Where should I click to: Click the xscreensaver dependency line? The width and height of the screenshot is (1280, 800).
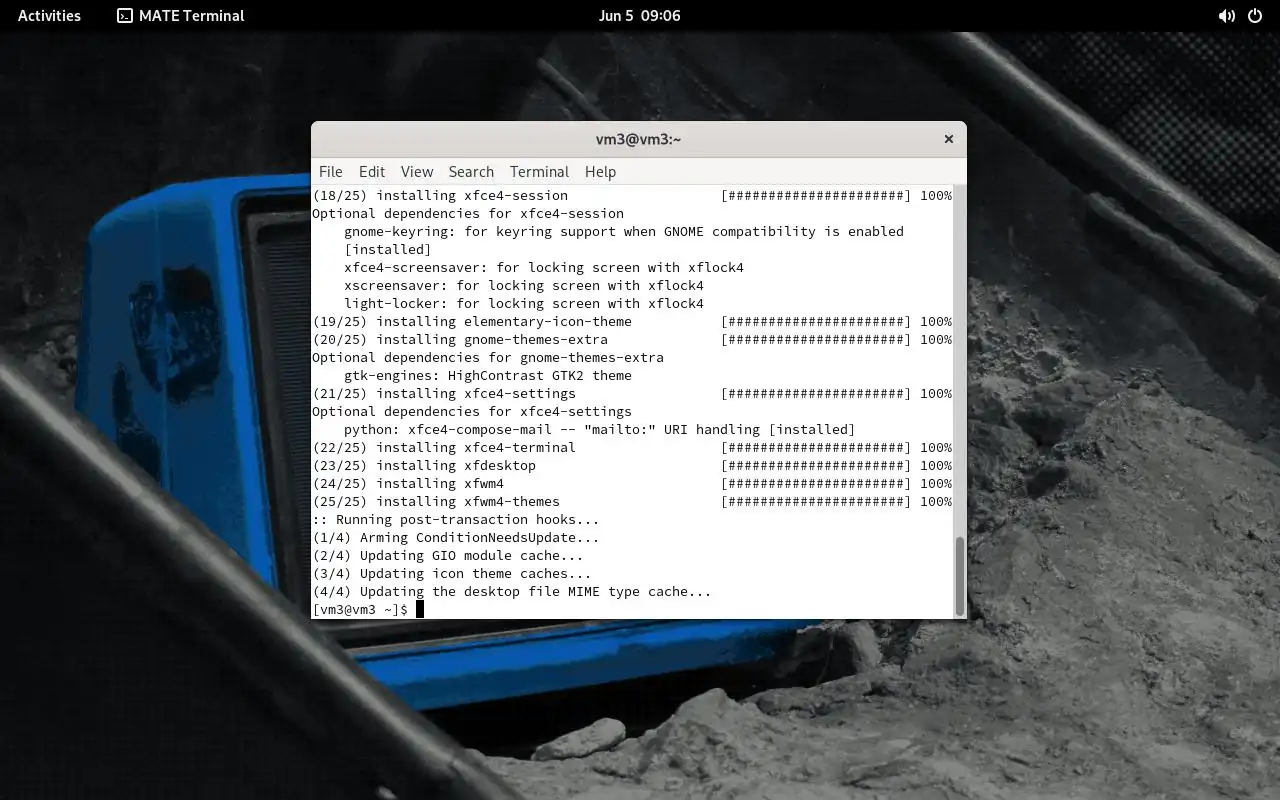524,285
